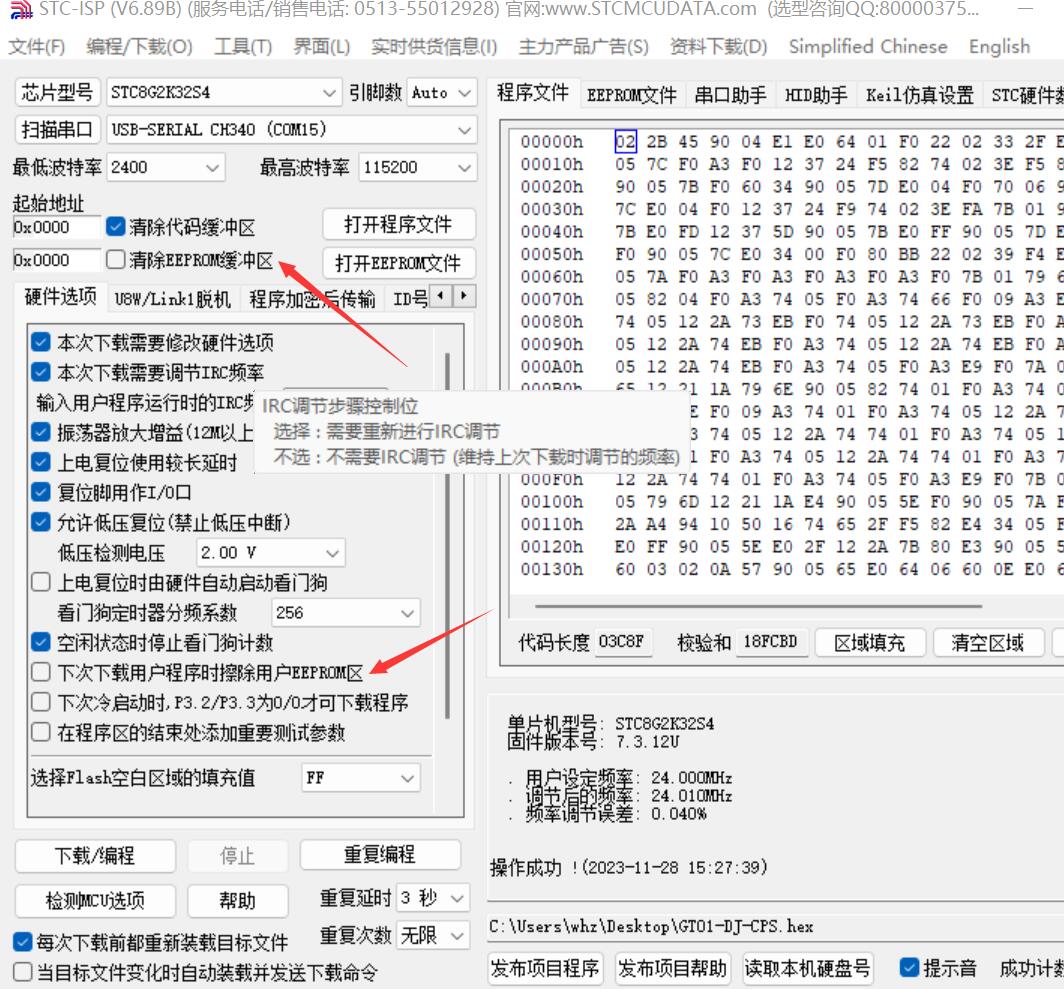
Task: Enable 上电复位时由硬件自动启动看门狗 checkbox
Action: tap(41, 582)
